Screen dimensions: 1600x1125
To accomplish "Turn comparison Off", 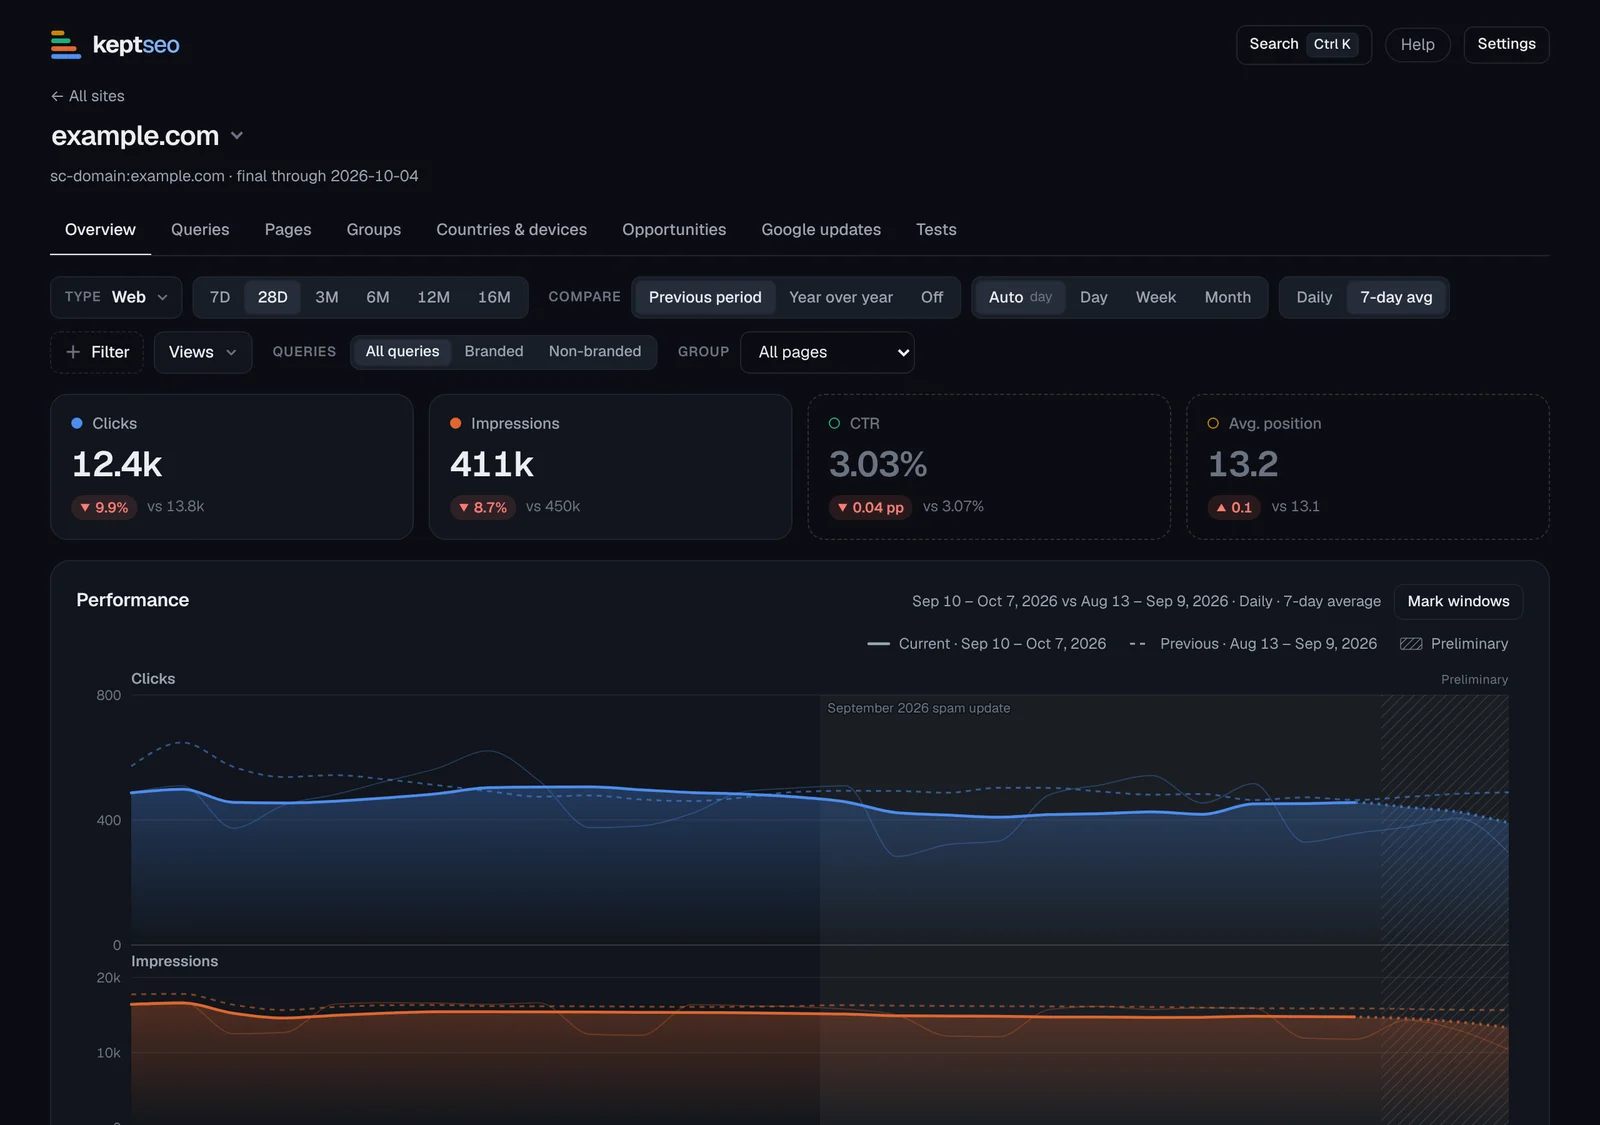I will coord(932,297).
